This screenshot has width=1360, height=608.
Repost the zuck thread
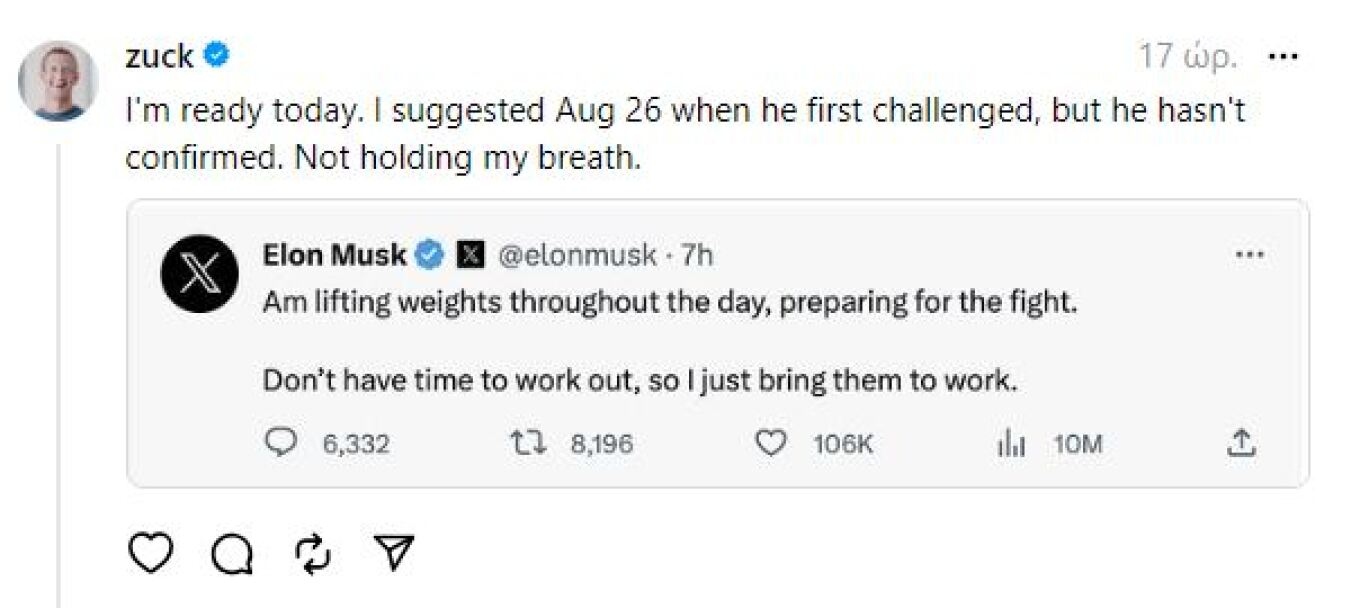tap(313, 554)
